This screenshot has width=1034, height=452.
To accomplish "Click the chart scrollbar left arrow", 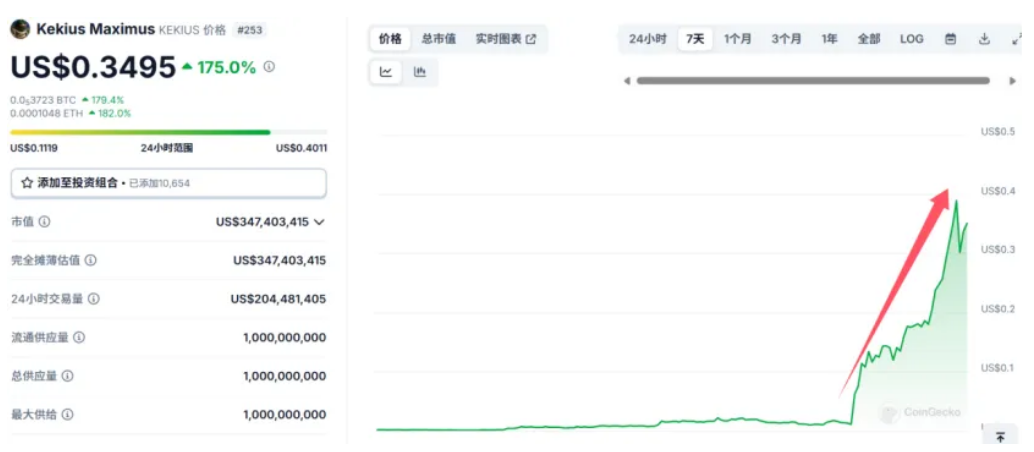I will click(626, 81).
